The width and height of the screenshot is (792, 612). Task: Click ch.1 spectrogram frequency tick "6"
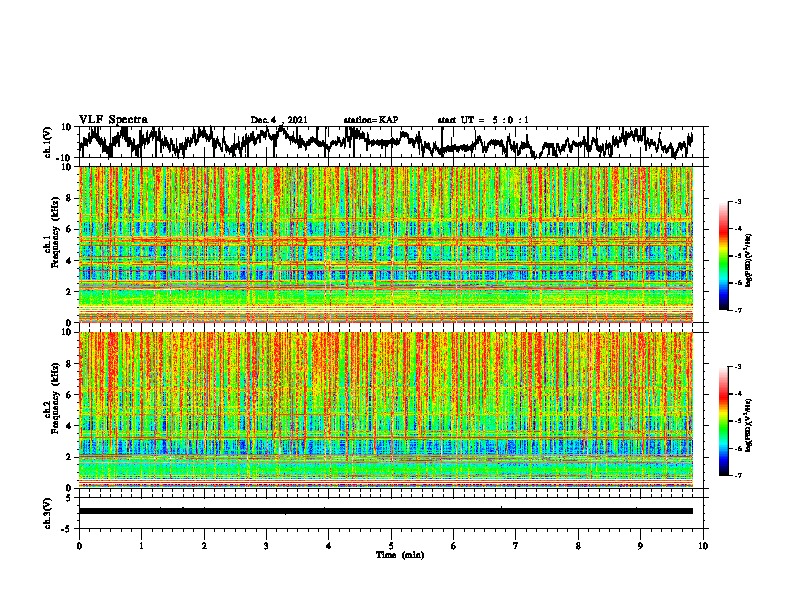tap(70, 229)
